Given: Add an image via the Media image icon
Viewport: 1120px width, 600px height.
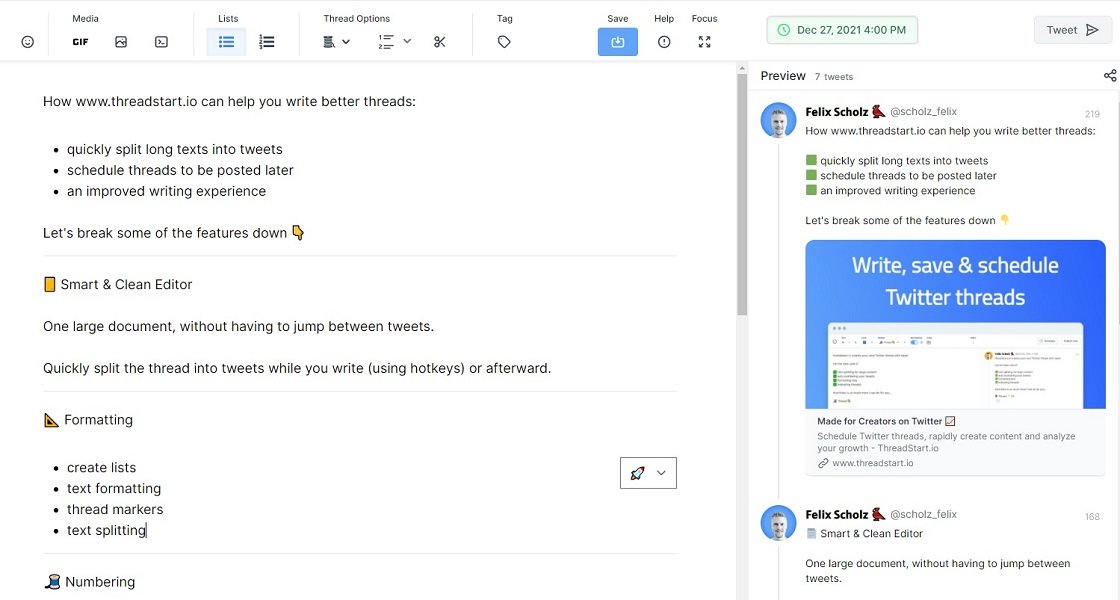Looking at the screenshot, I should [x=121, y=41].
